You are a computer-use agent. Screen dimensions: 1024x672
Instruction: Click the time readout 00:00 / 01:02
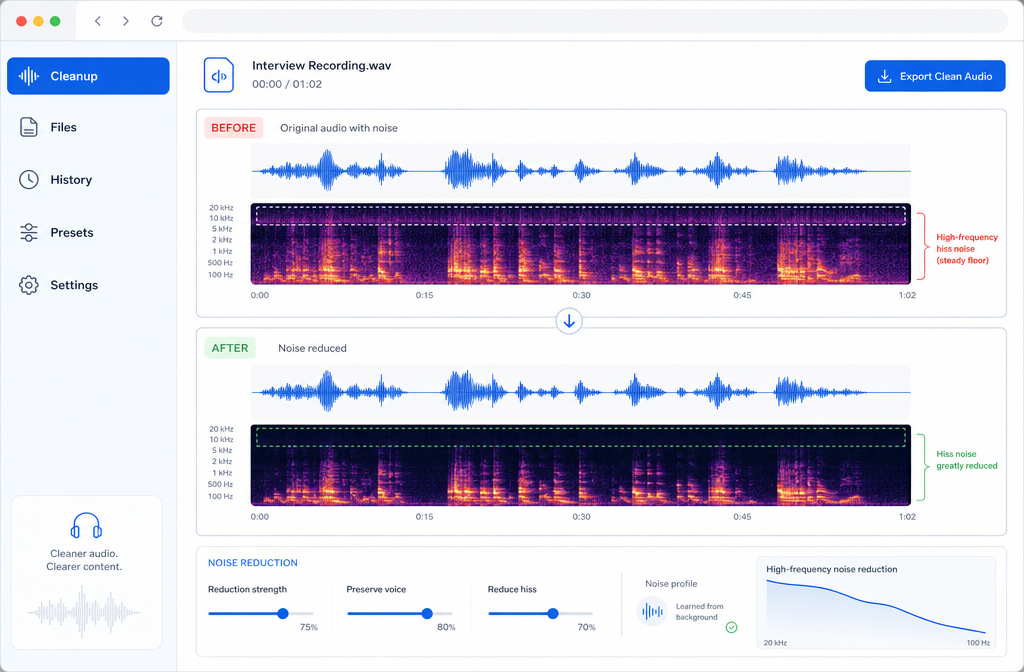pyautogui.click(x=287, y=84)
